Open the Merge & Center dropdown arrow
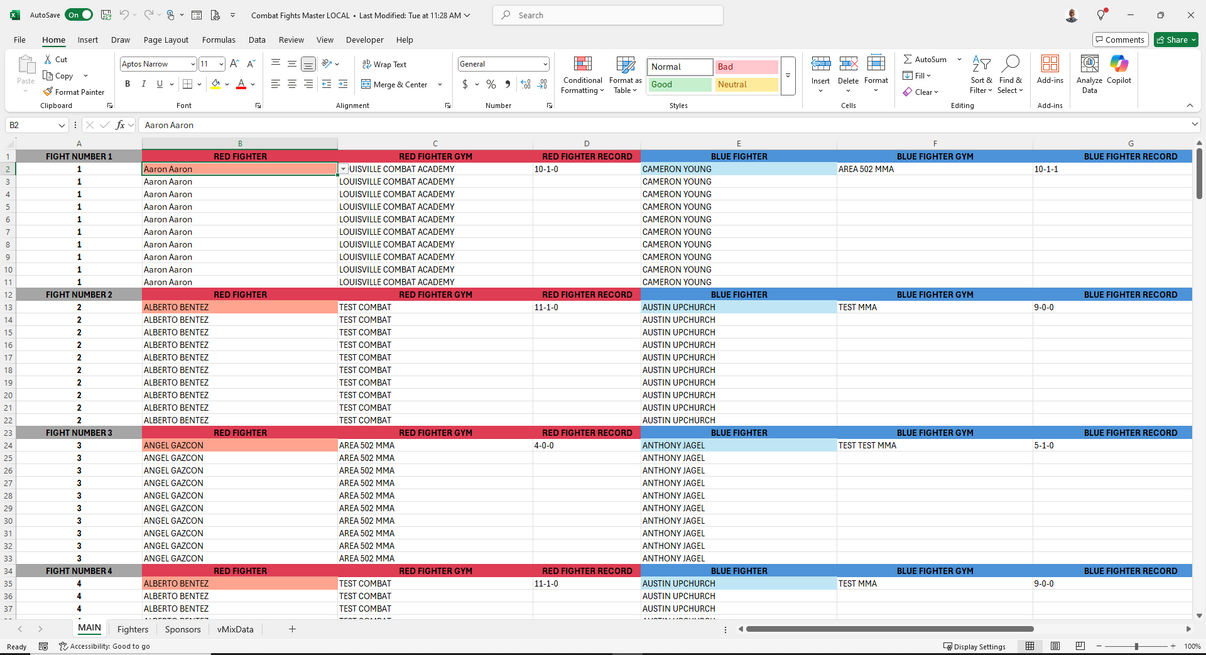1206x655 pixels. pyautogui.click(x=438, y=84)
